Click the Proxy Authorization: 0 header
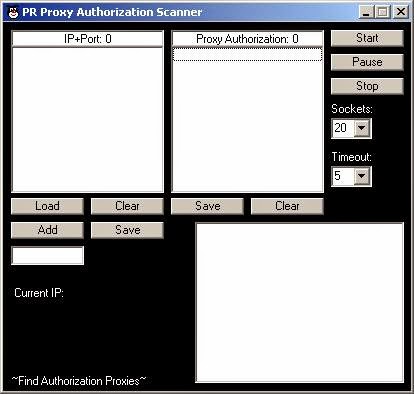This screenshot has width=414, height=394. point(247,39)
